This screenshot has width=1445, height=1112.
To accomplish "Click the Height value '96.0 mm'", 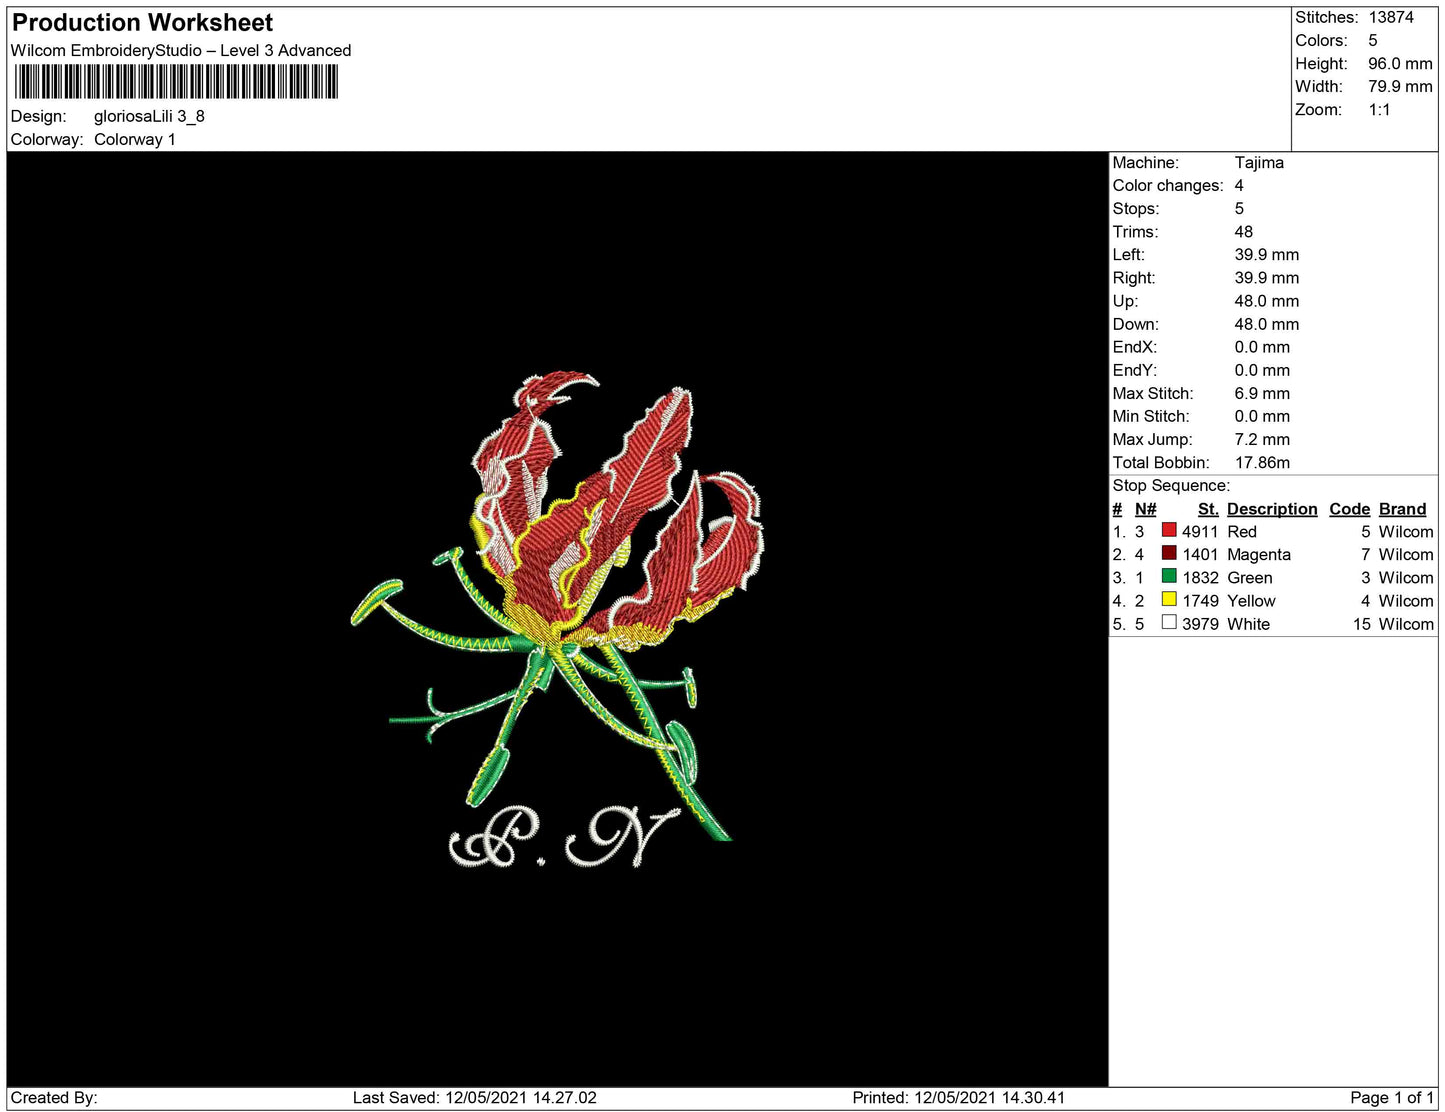I will click(x=1400, y=63).
